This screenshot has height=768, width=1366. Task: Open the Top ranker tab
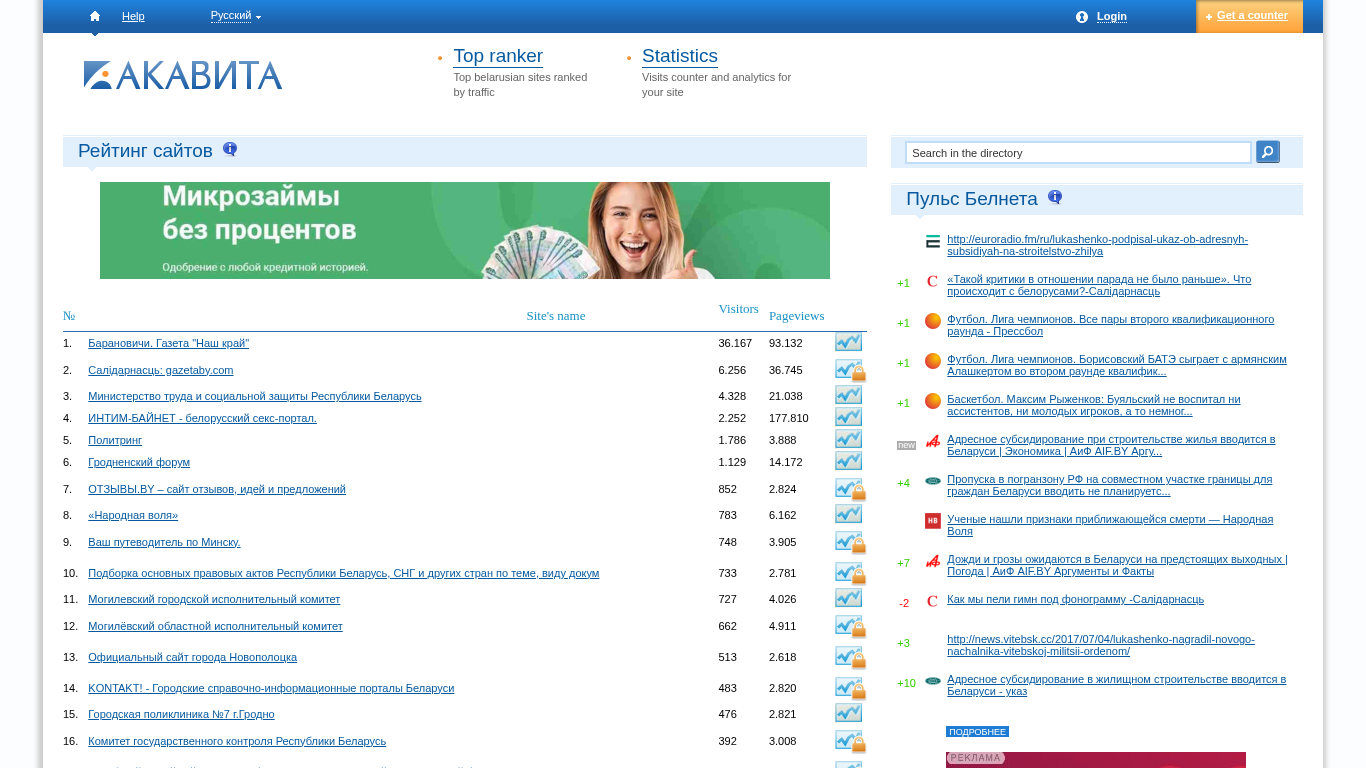click(x=497, y=56)
